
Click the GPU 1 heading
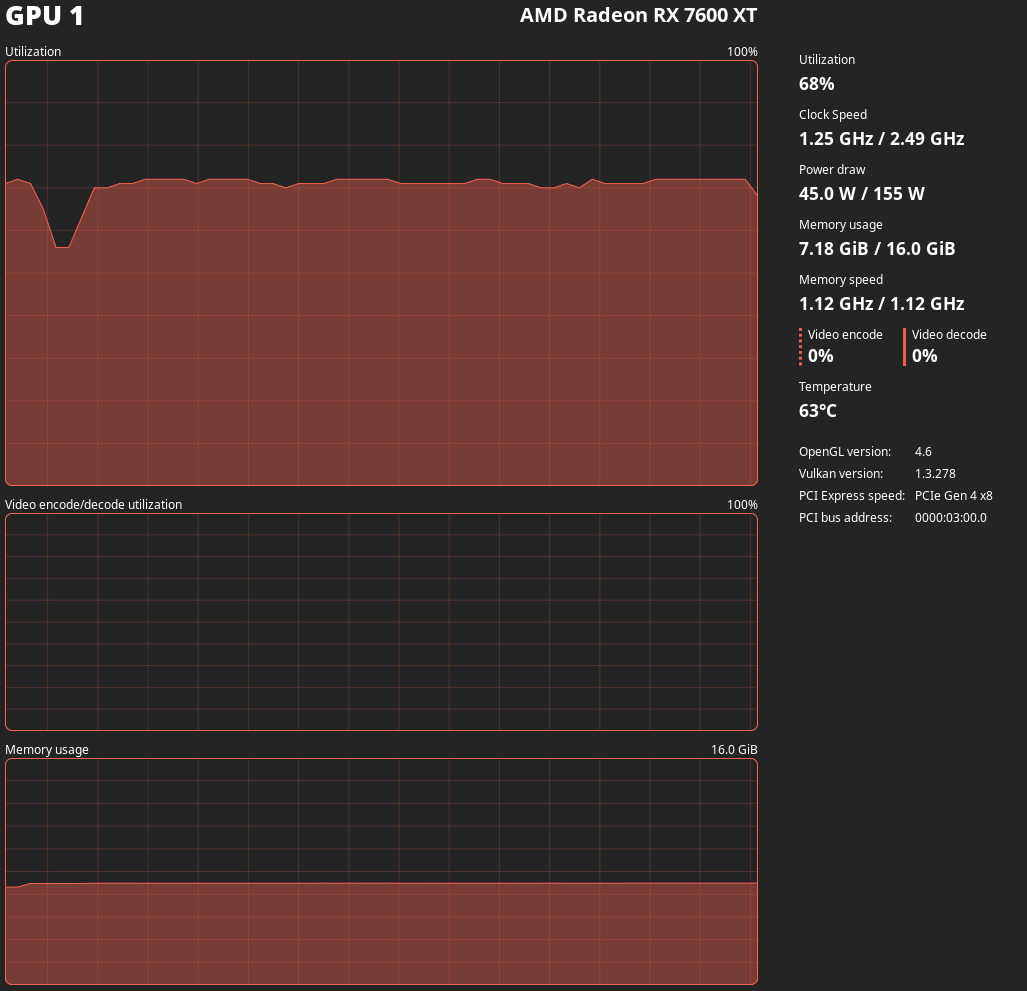45,16
